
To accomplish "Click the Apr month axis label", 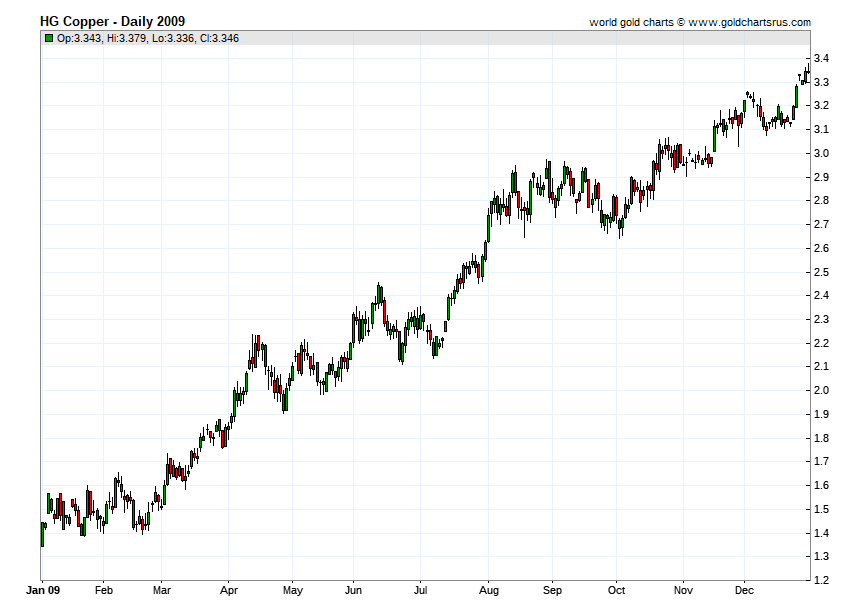I will (227, 591).
